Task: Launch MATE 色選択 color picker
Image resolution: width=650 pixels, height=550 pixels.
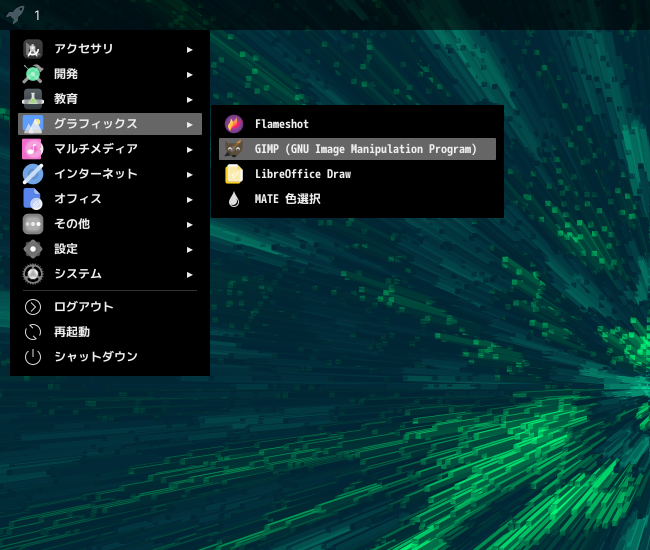Action: [357, 199]
